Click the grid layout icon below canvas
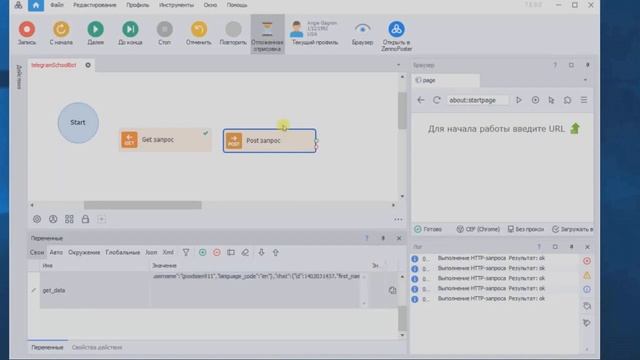The image size is (640, 360). (69, 219)
